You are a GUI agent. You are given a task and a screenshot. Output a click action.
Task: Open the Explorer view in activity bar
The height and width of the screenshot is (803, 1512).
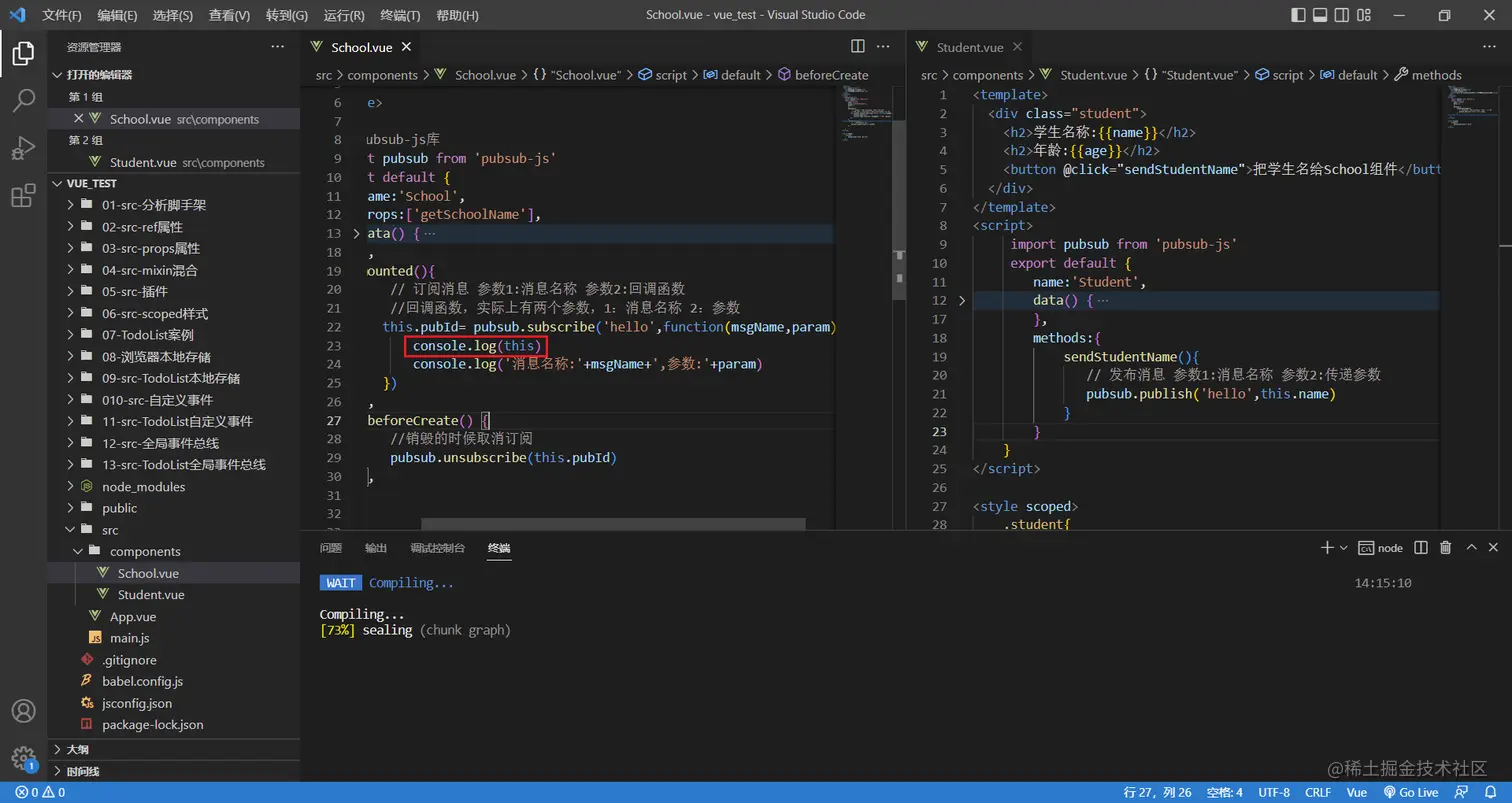(23, 54)
